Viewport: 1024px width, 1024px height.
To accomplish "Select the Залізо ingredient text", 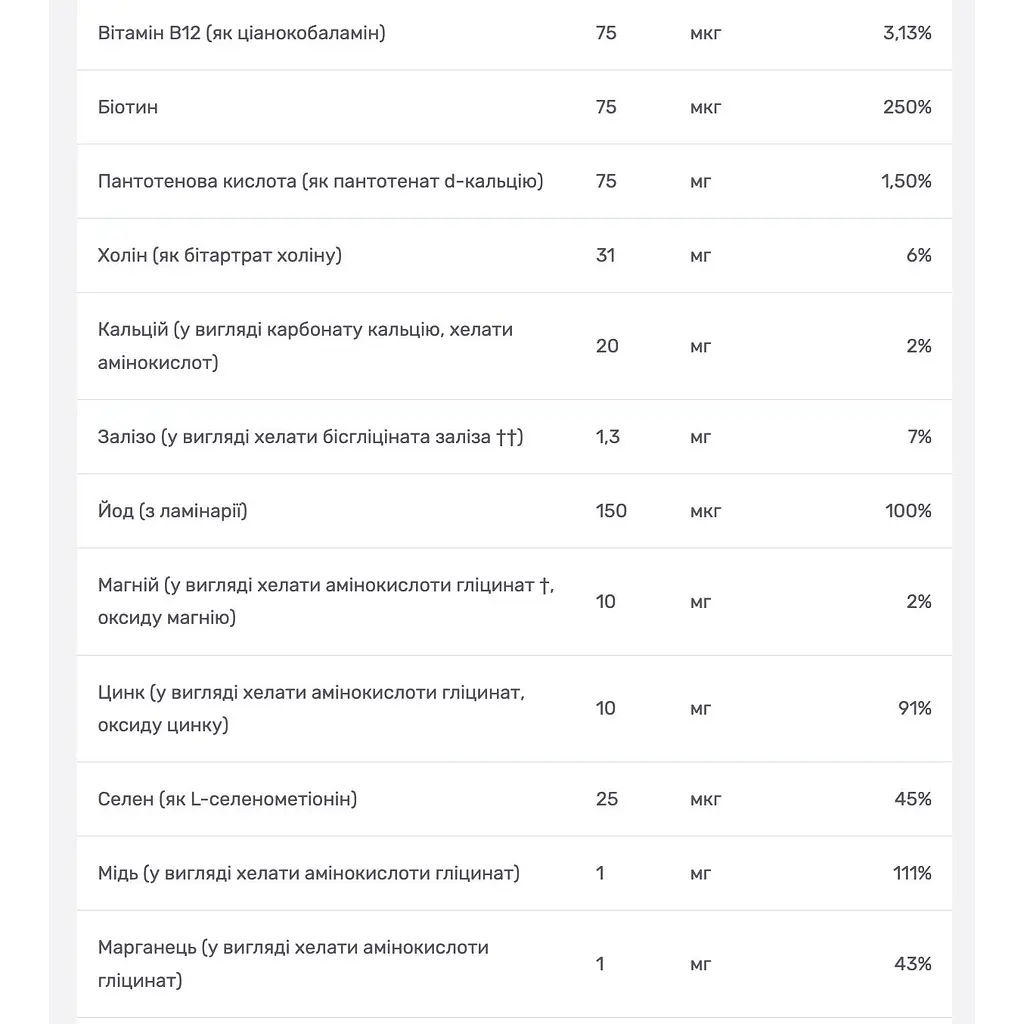I will point(310,437).
